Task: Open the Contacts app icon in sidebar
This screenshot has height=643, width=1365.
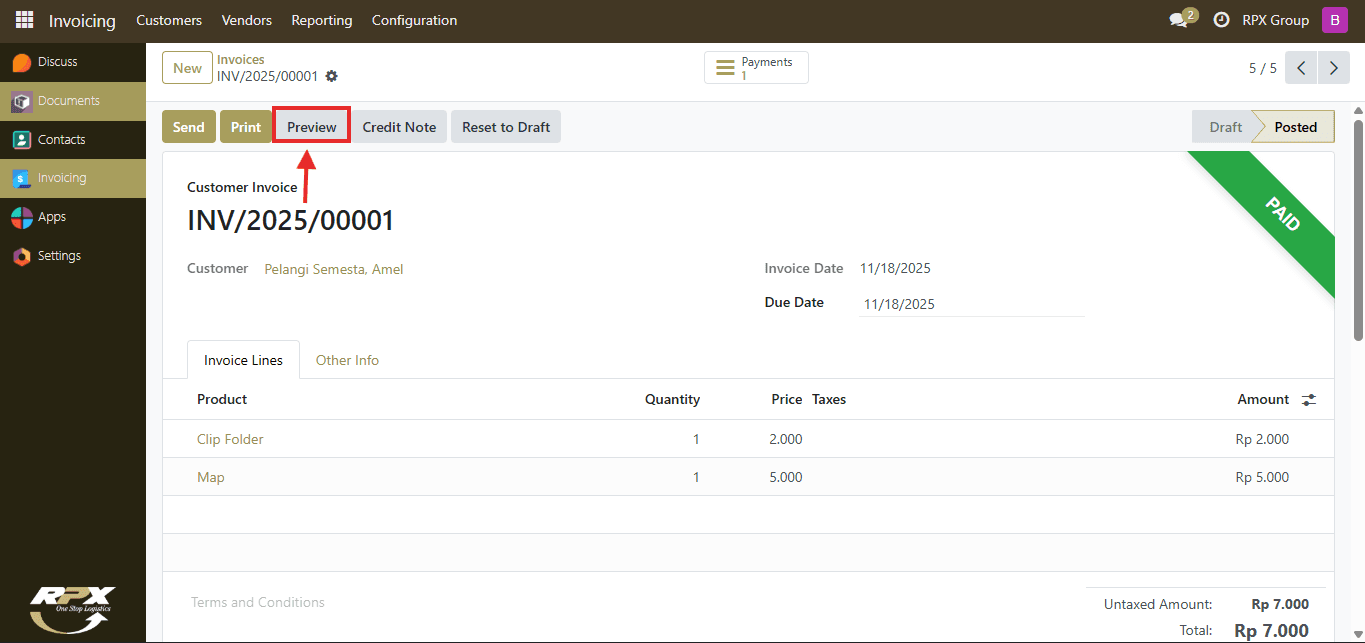Action: [22, 140]
